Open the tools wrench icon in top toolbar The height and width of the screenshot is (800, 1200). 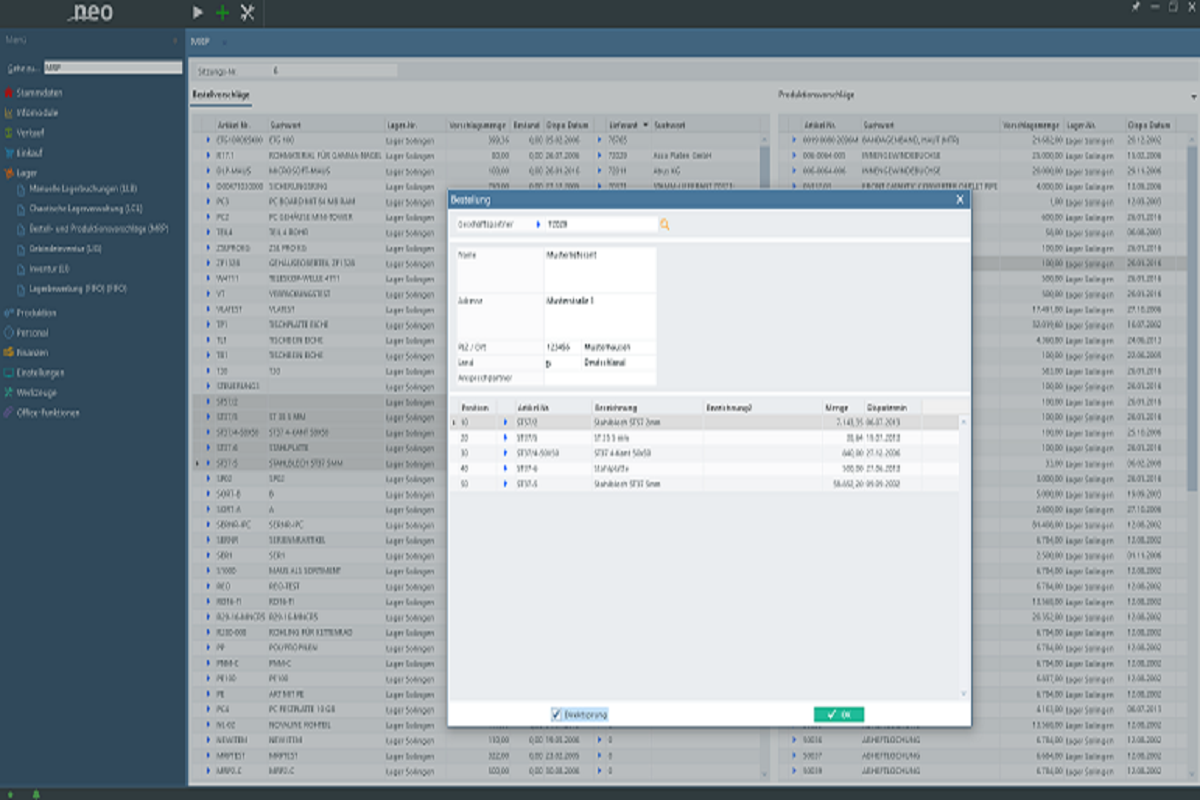[x=248, y=13]
